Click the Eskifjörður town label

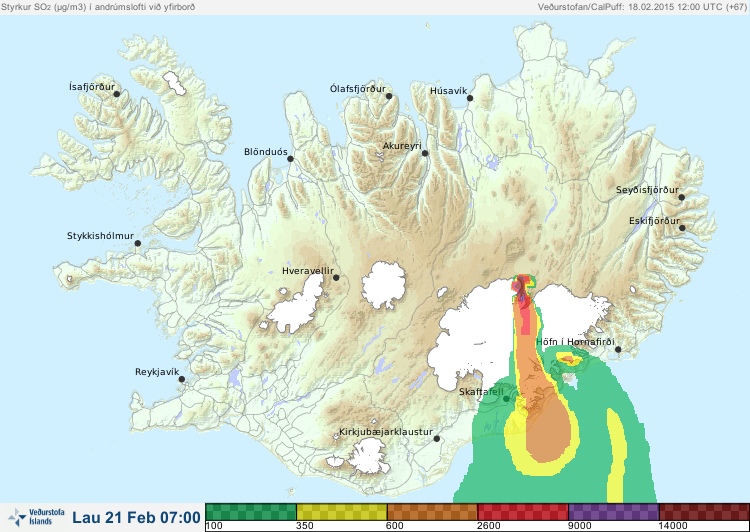point(654,221)
